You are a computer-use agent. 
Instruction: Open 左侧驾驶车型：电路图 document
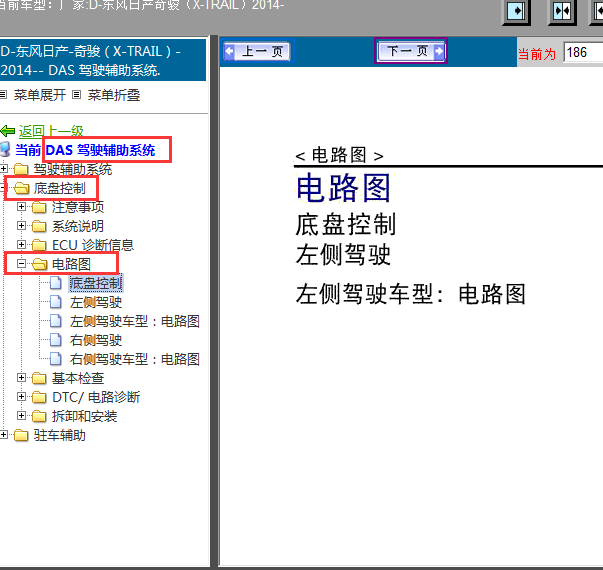pos(135,321)
